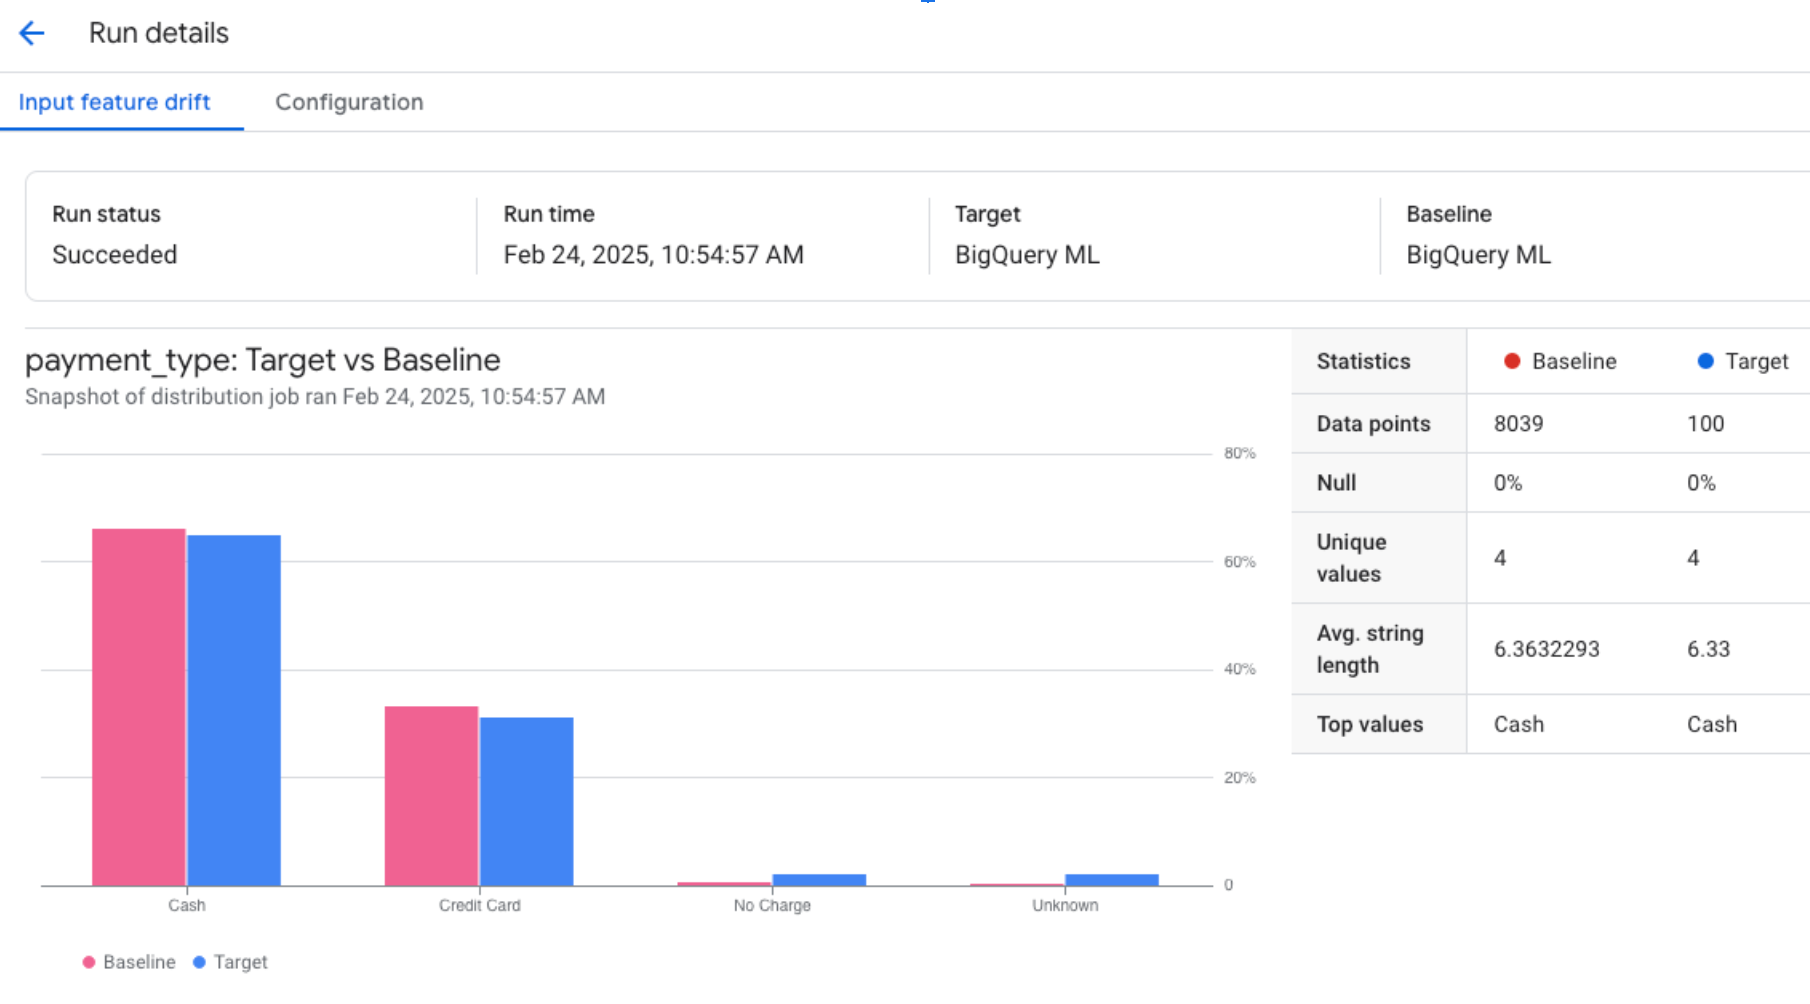
Task: Open the Data points statistics row
Action: click(x=1373, y=423)
